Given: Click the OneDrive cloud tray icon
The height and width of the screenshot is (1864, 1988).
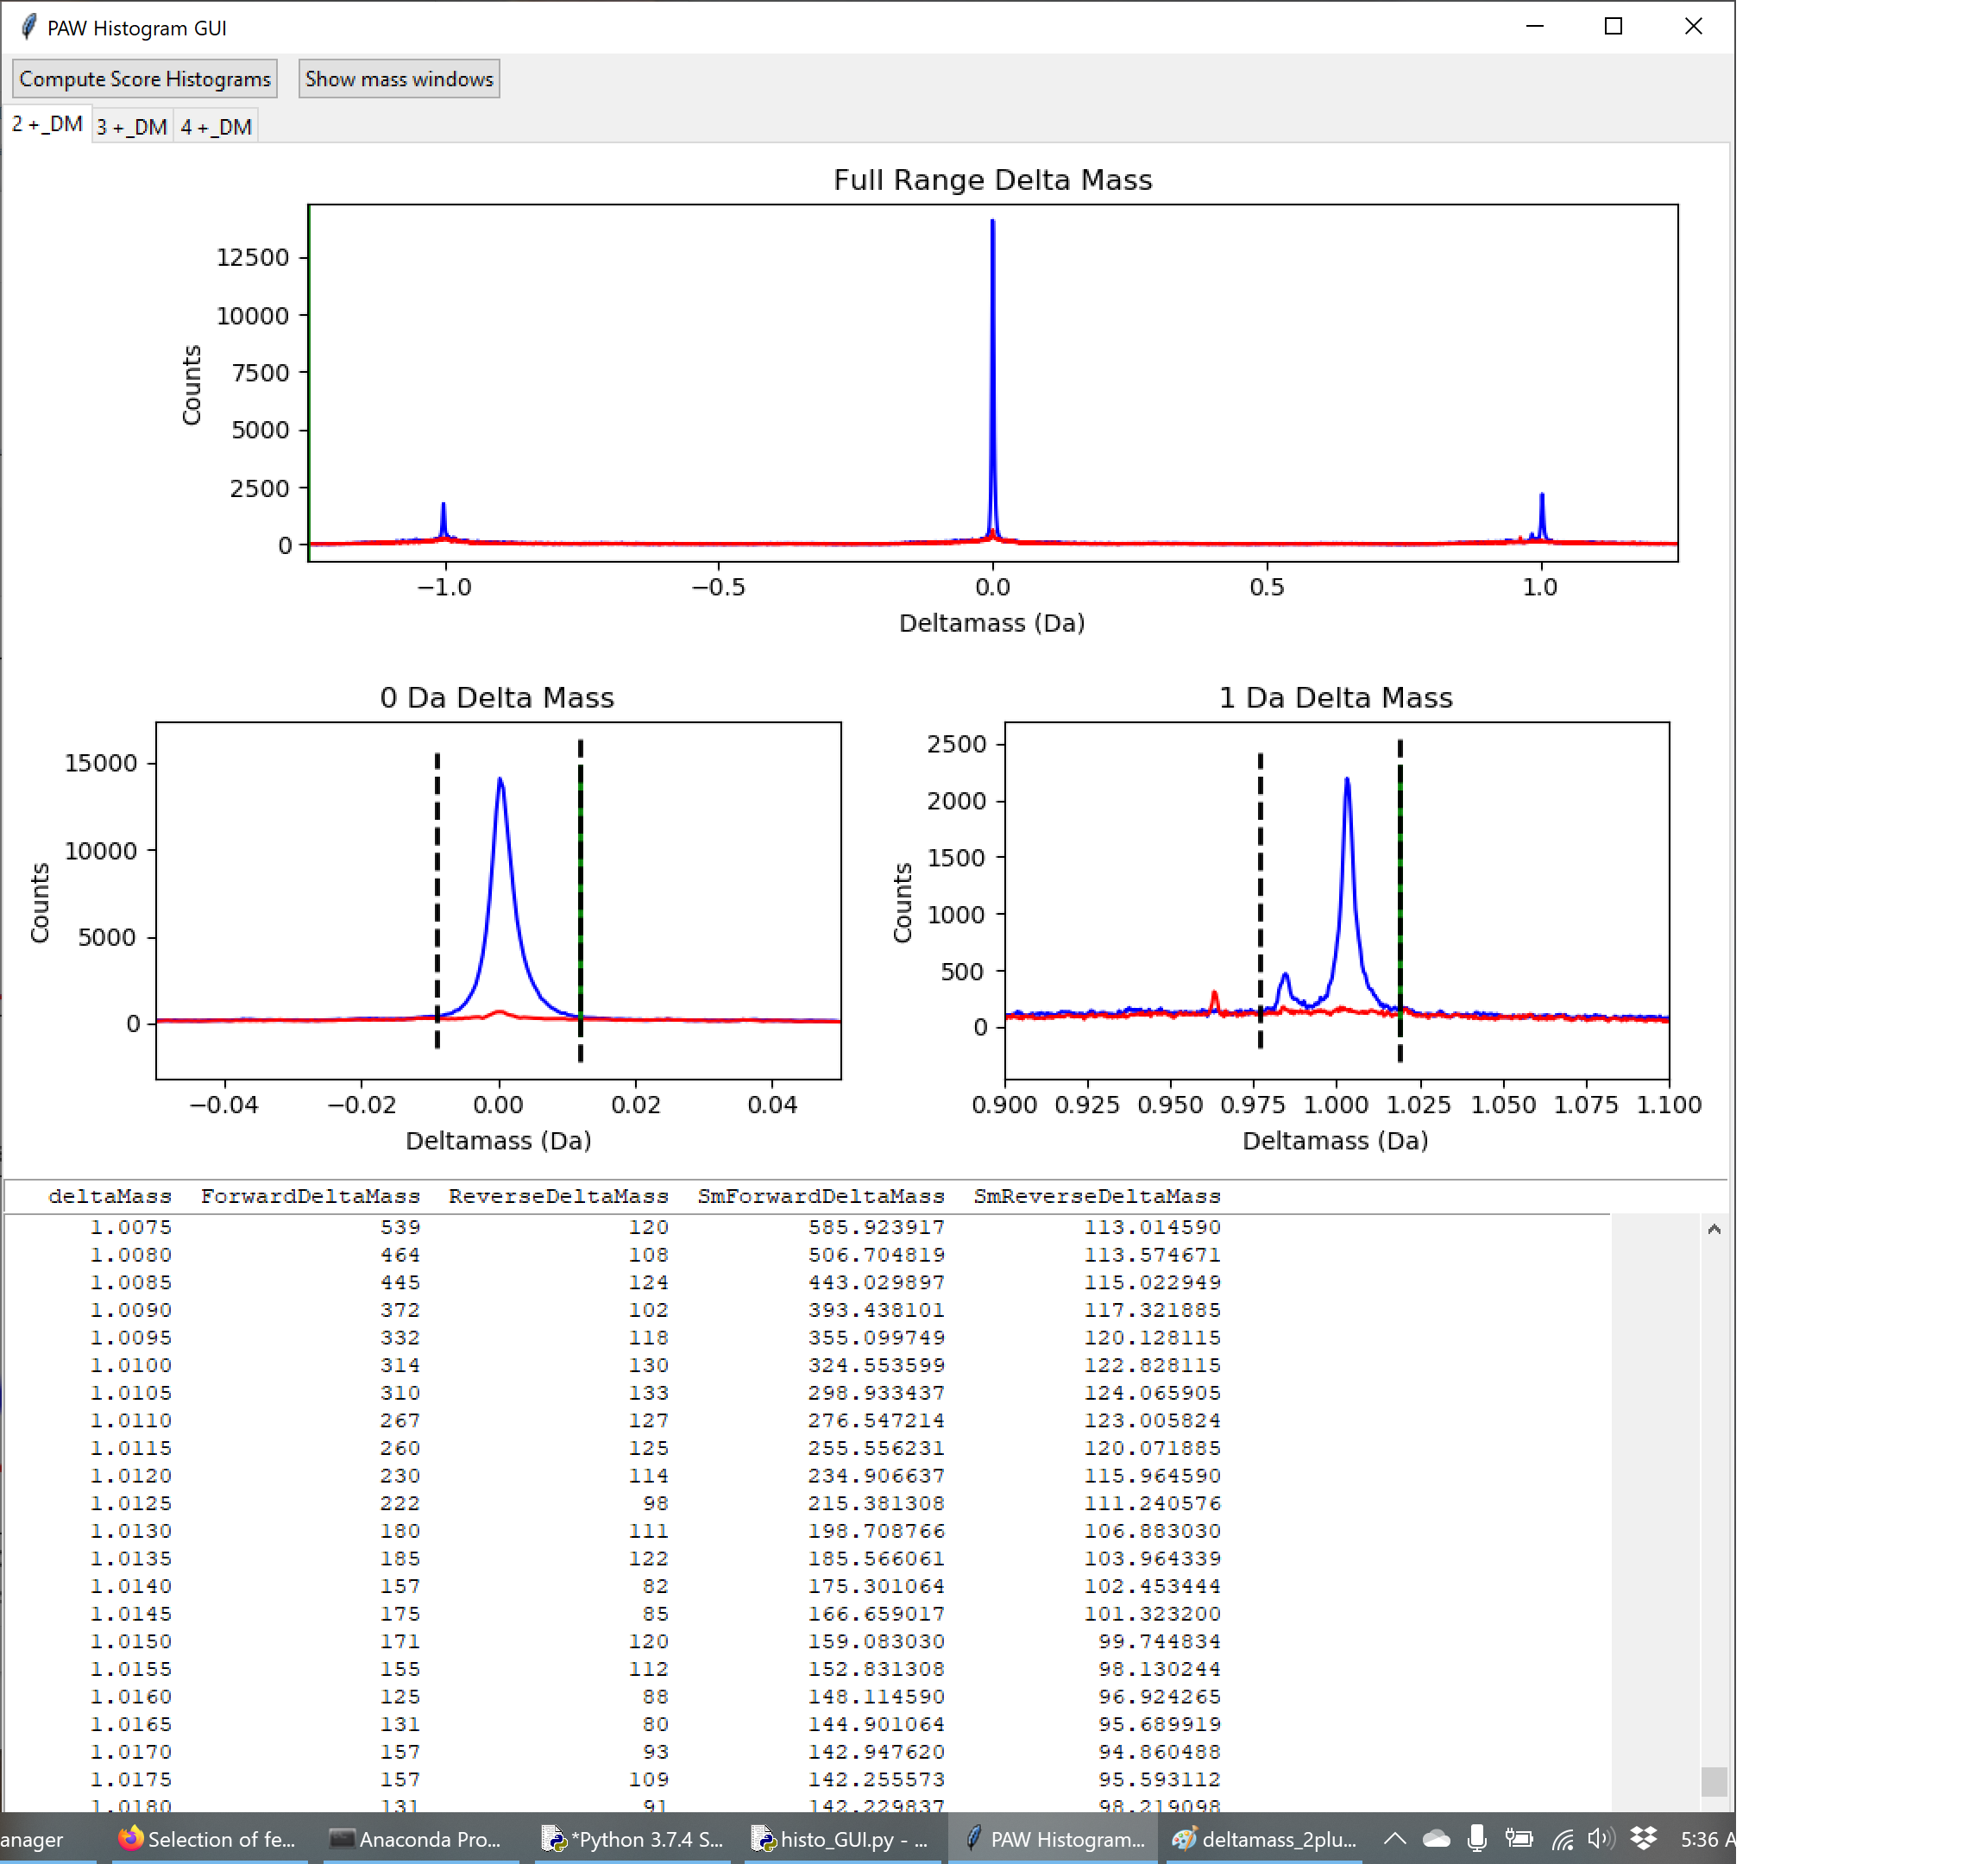Looking at the screenshot, I should [x=1436, y=1838].
